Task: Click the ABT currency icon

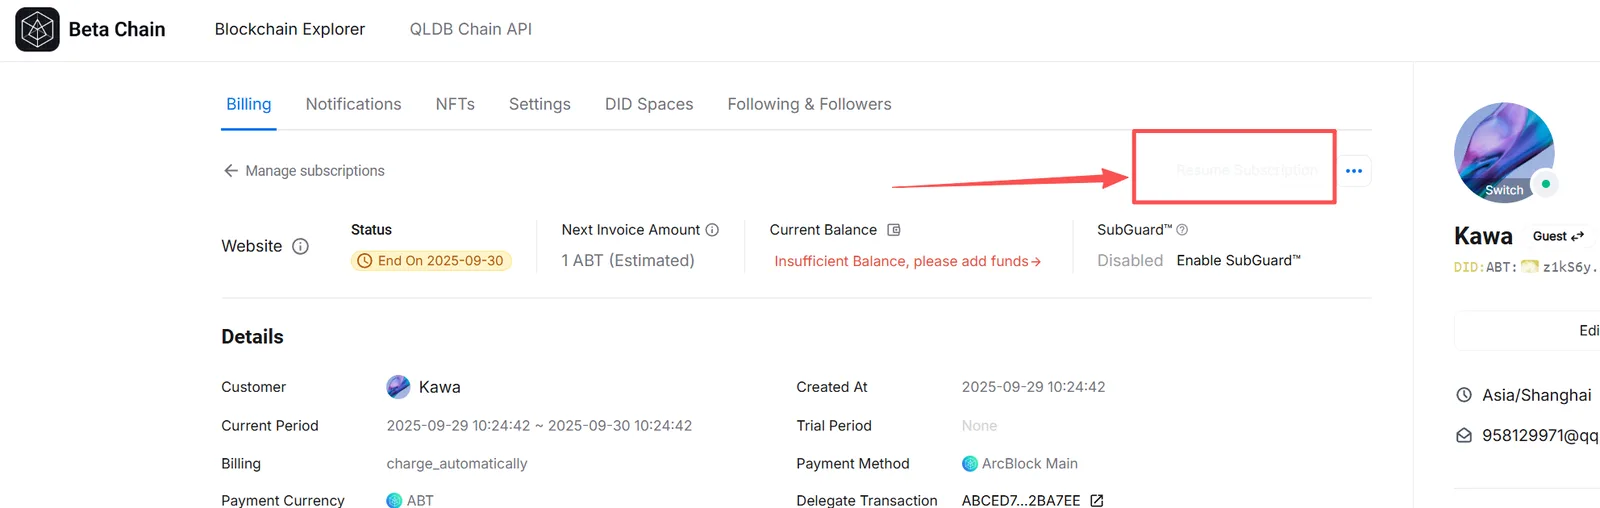Action: pos(394,500)
